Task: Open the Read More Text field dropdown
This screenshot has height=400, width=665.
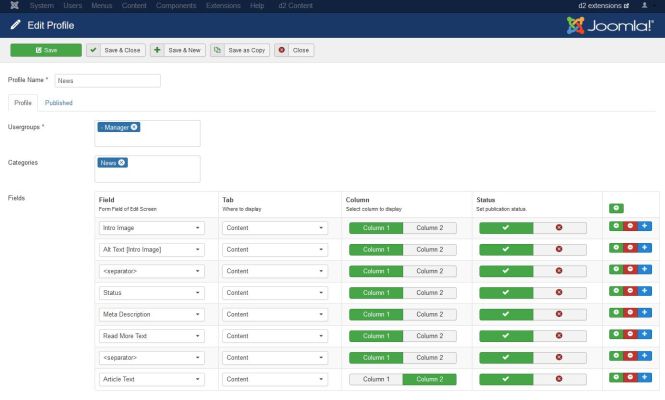Action: [x=151, y=336]
